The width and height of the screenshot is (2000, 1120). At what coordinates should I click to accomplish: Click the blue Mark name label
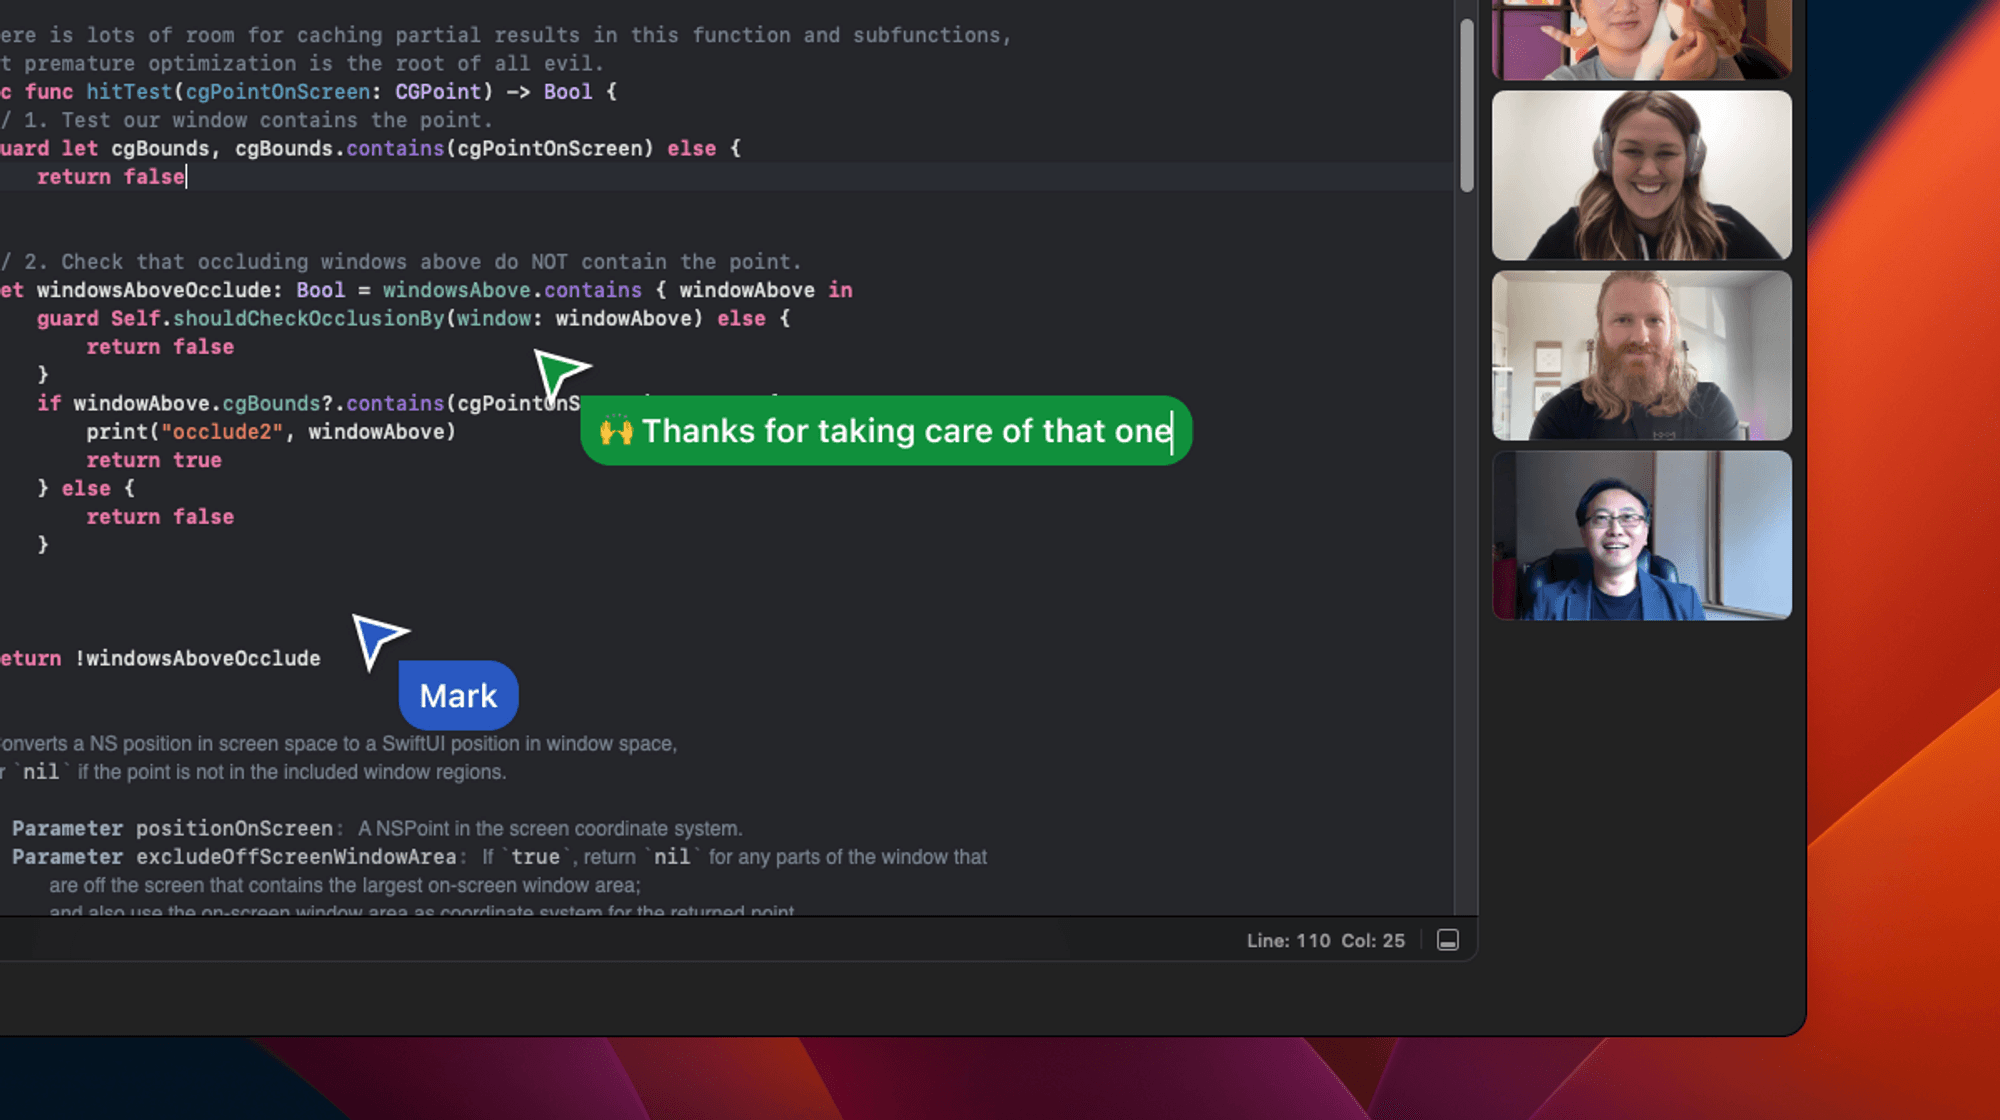(458, 695)
